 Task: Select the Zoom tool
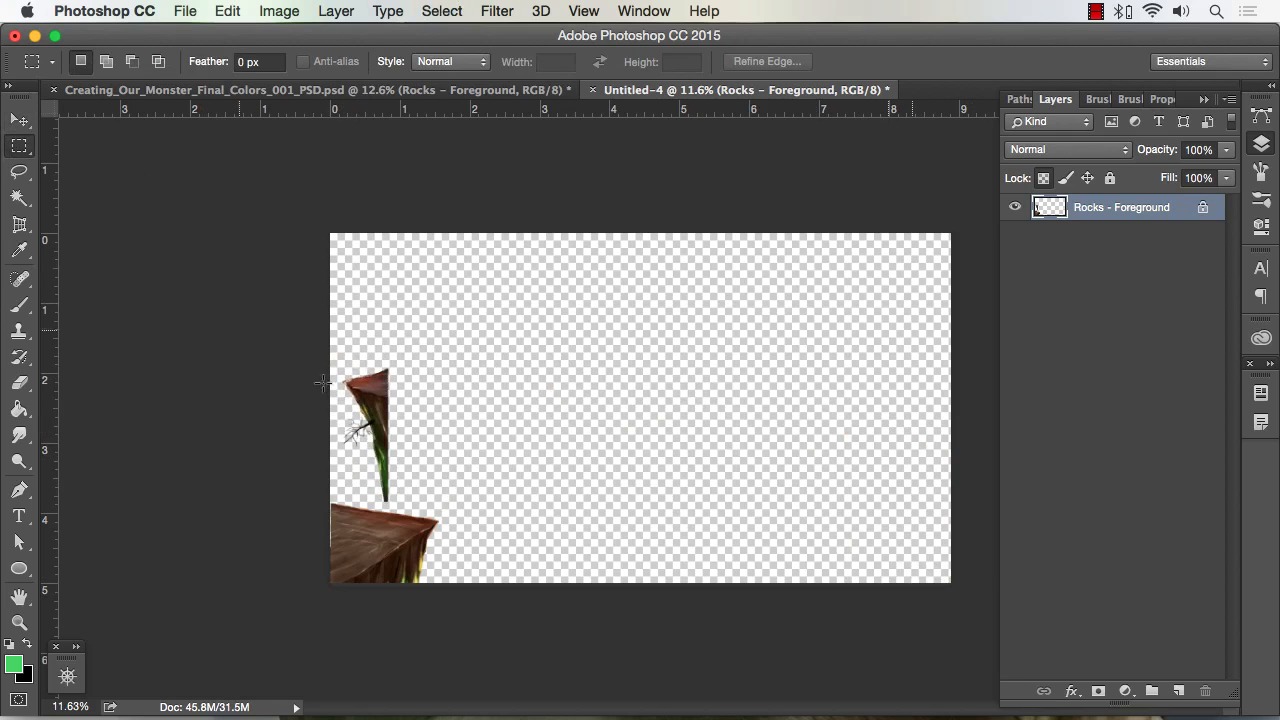coord(19,623)
